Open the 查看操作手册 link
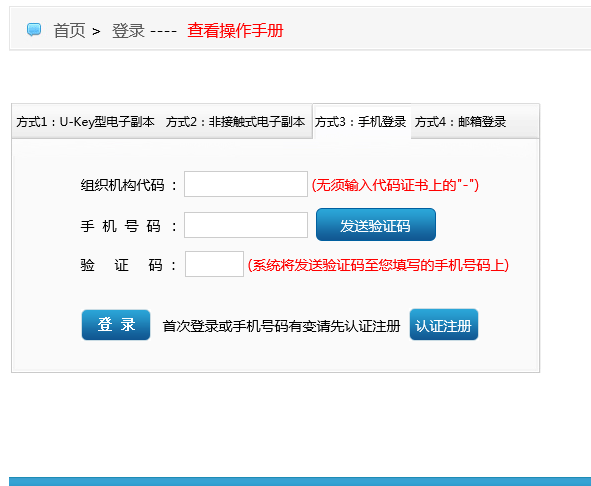Screen dimensions: 591x486 pyautogui.click(x=235, y=31)
